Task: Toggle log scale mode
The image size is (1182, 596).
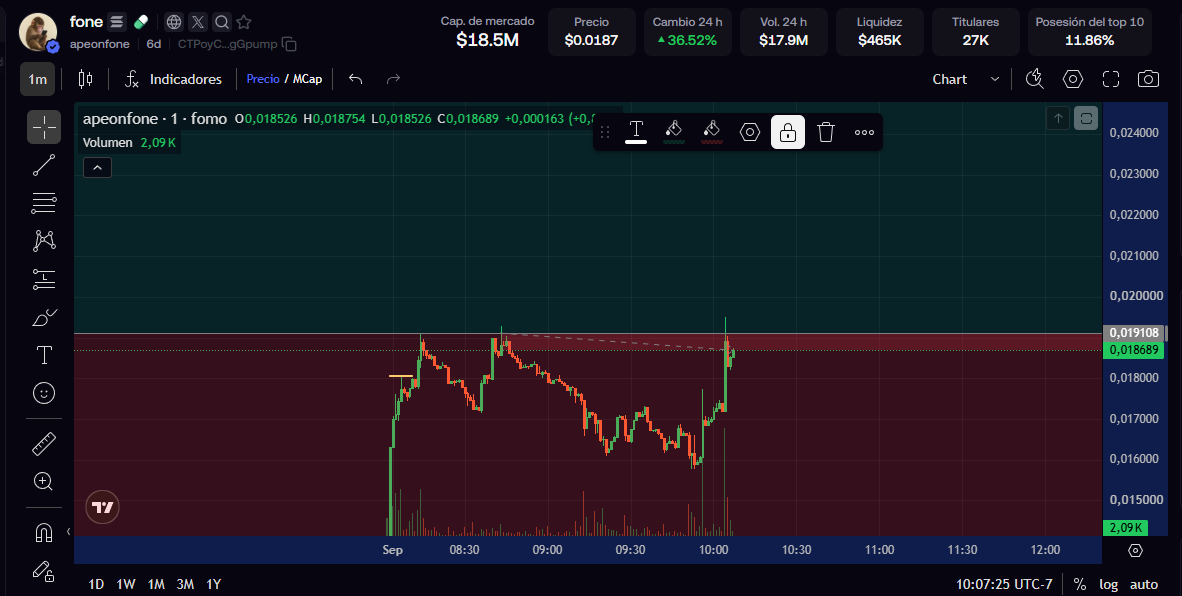Action: pyautogui.click(x=1108, y=584)
